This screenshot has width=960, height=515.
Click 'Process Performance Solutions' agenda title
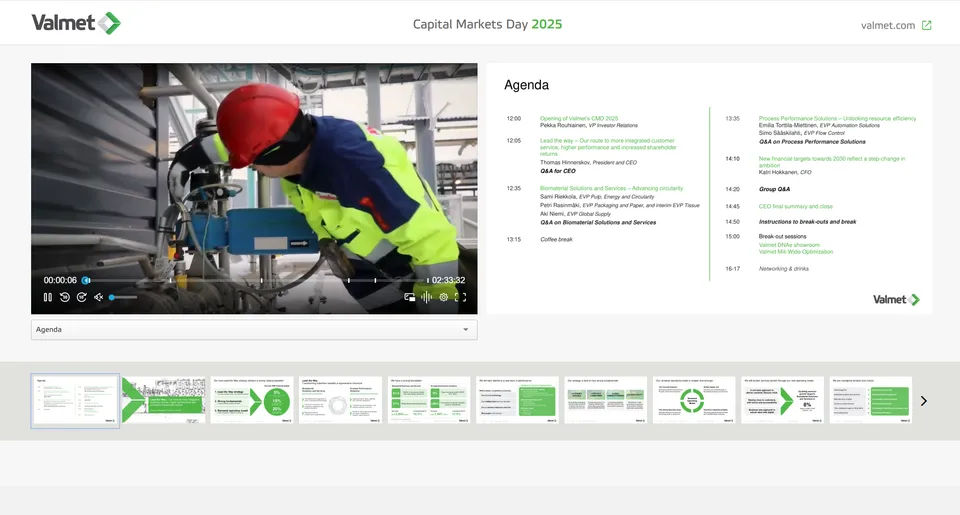(x=837, y=118)
